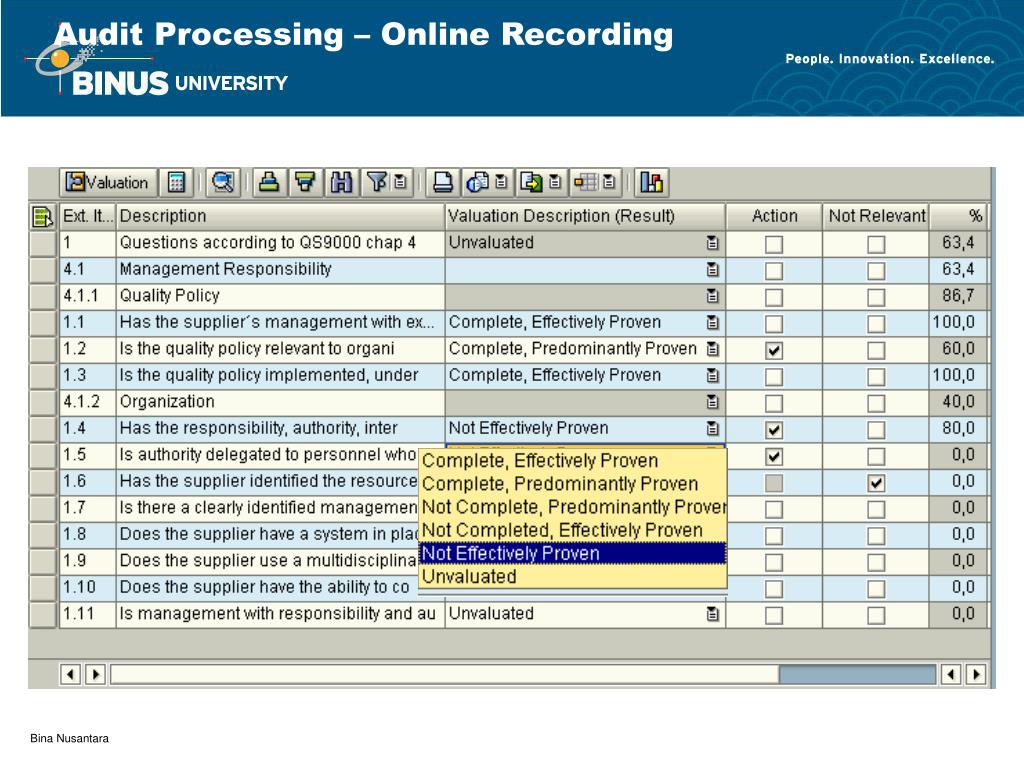Click the set filter funnel icon
Image resolution: width=1024 pixels, height=768 pixels.
click(377, 182)
